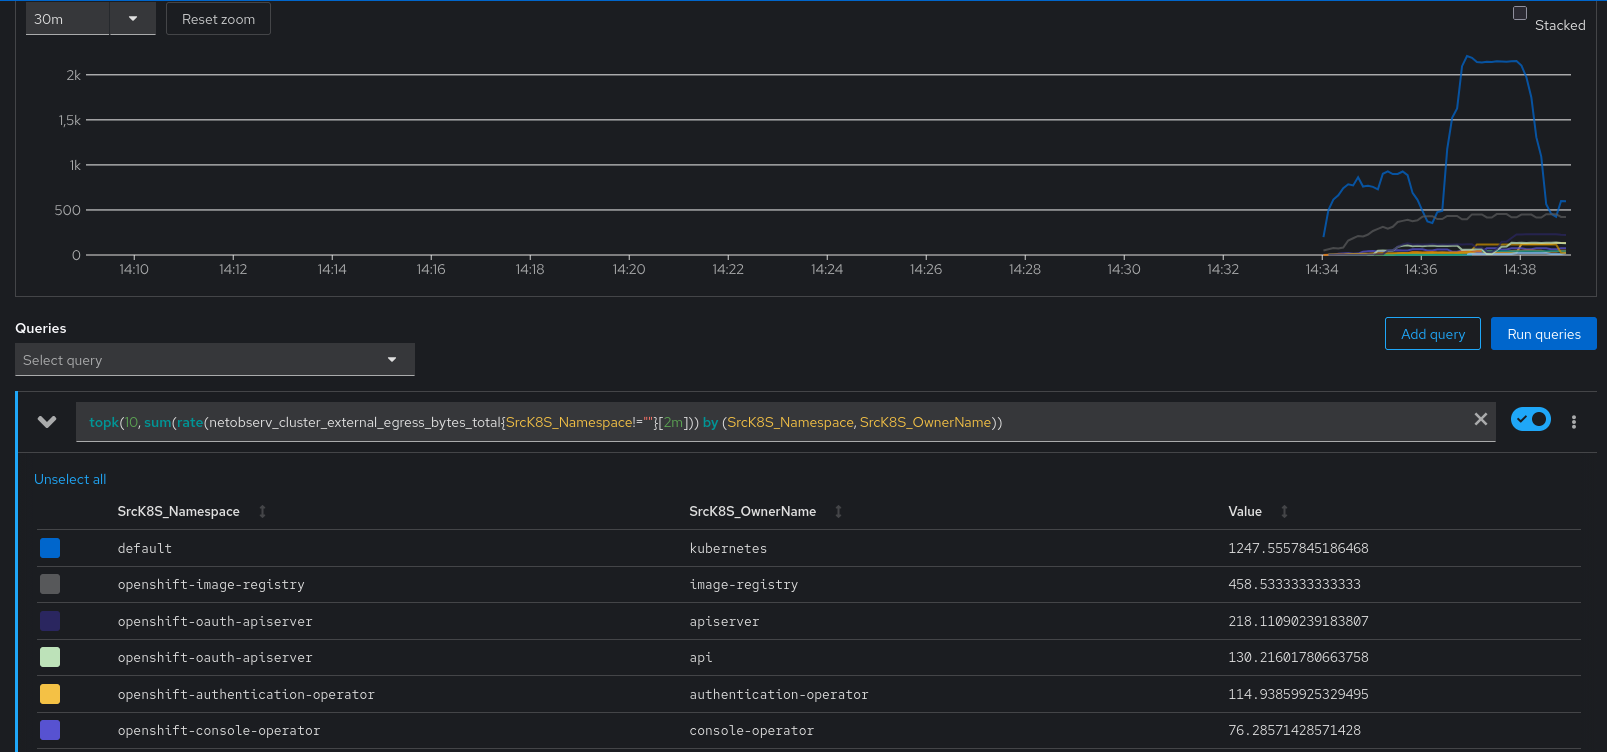The width and height of the screenshot is (1607, 752).
Task: Click the Unselect all link
Action: (x=70, y=479)
